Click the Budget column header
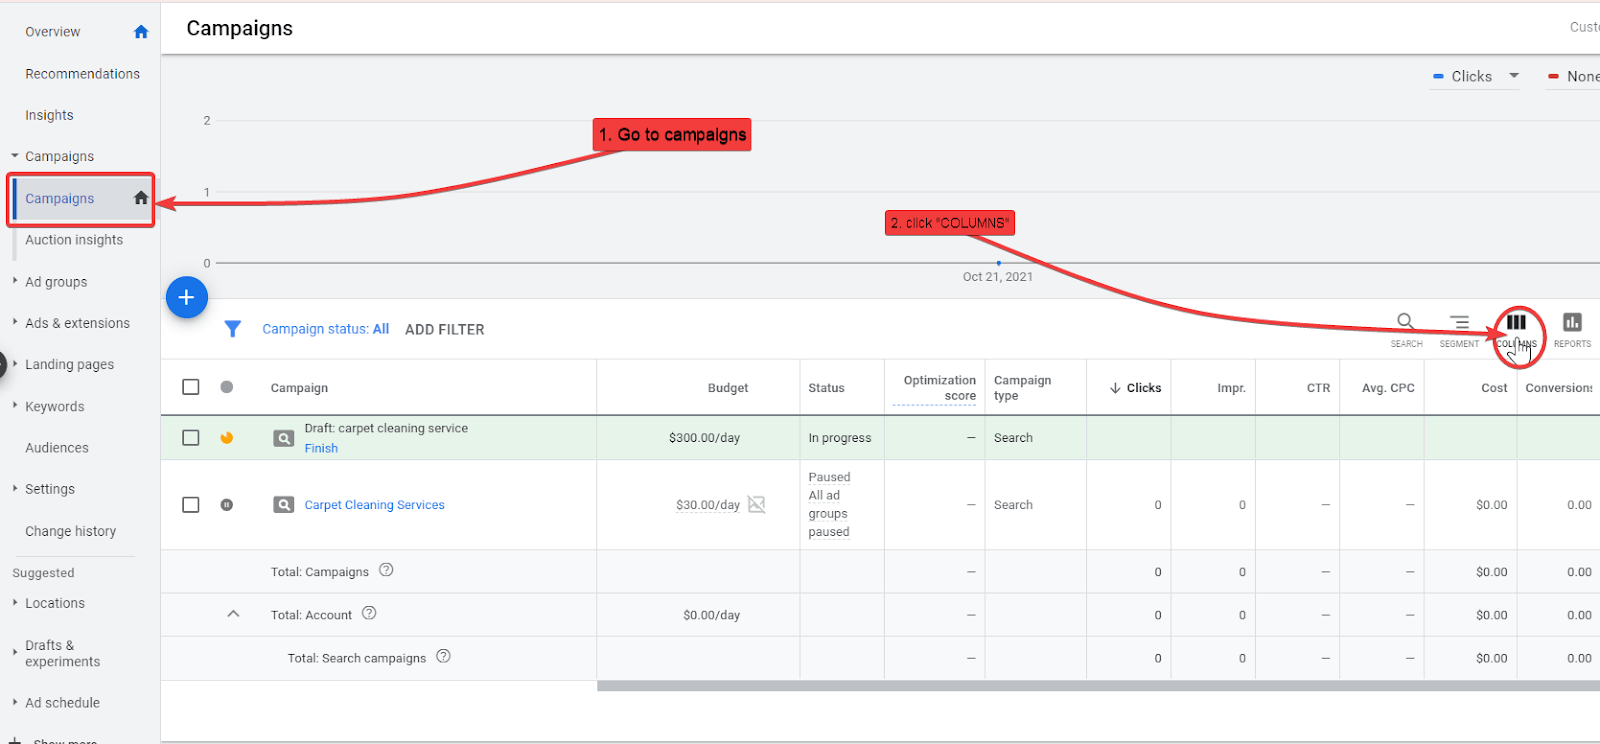 [728, 388]
